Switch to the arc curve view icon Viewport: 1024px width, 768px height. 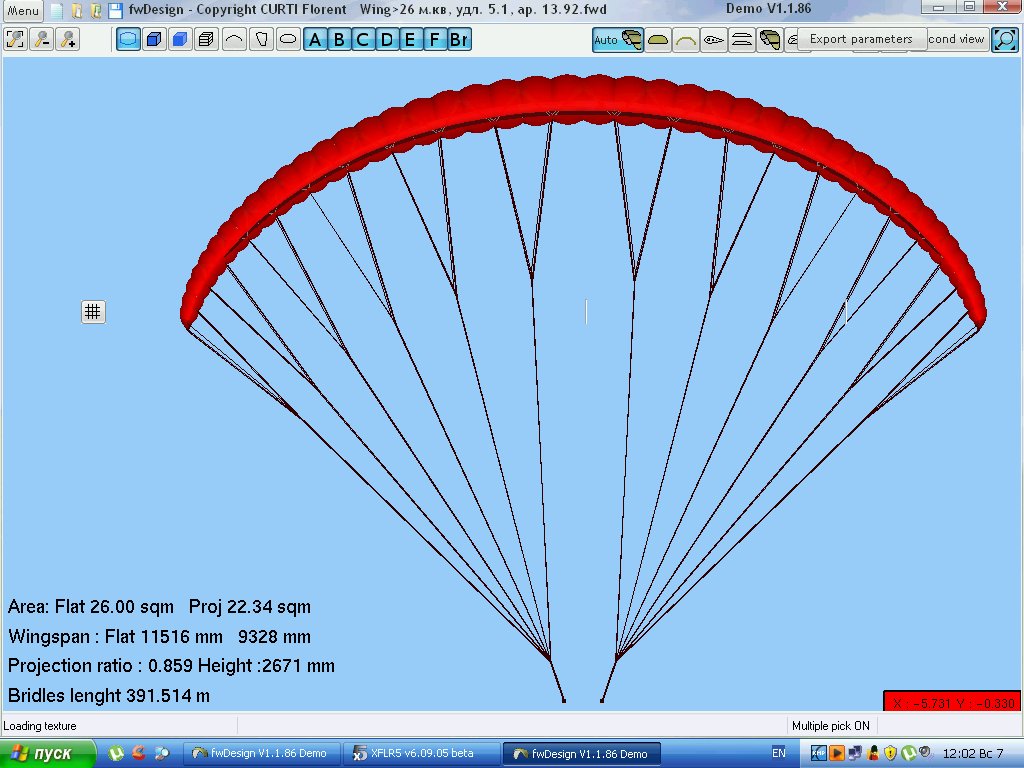click(x=233, y=40)
